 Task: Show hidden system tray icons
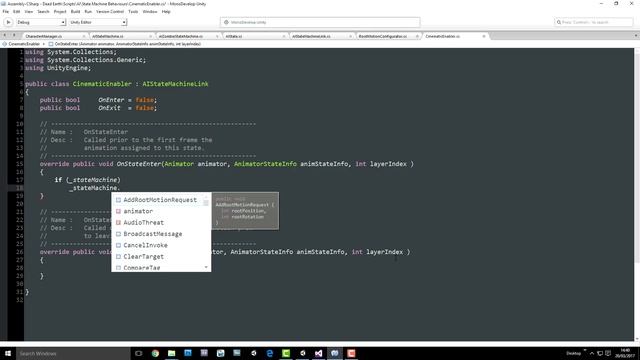tap(592, 353)
